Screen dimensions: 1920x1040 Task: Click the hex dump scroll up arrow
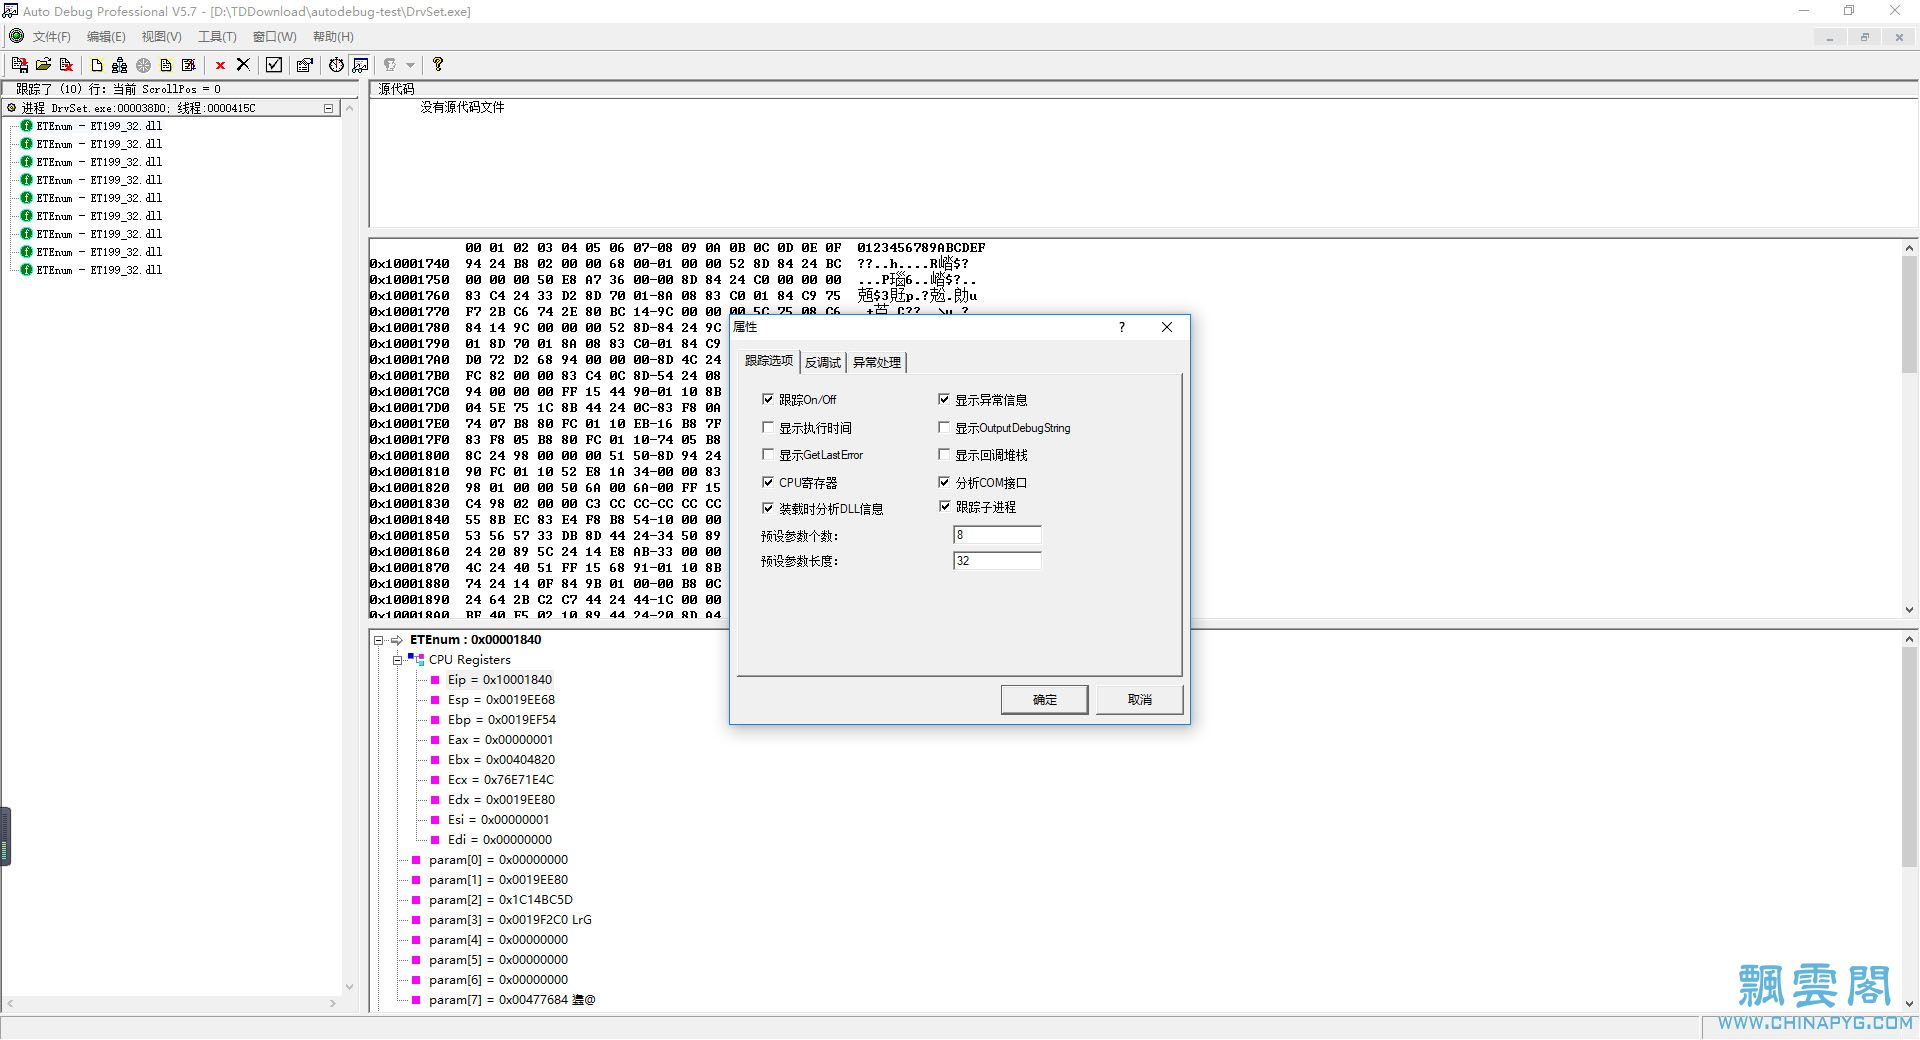pos(1909,247)
